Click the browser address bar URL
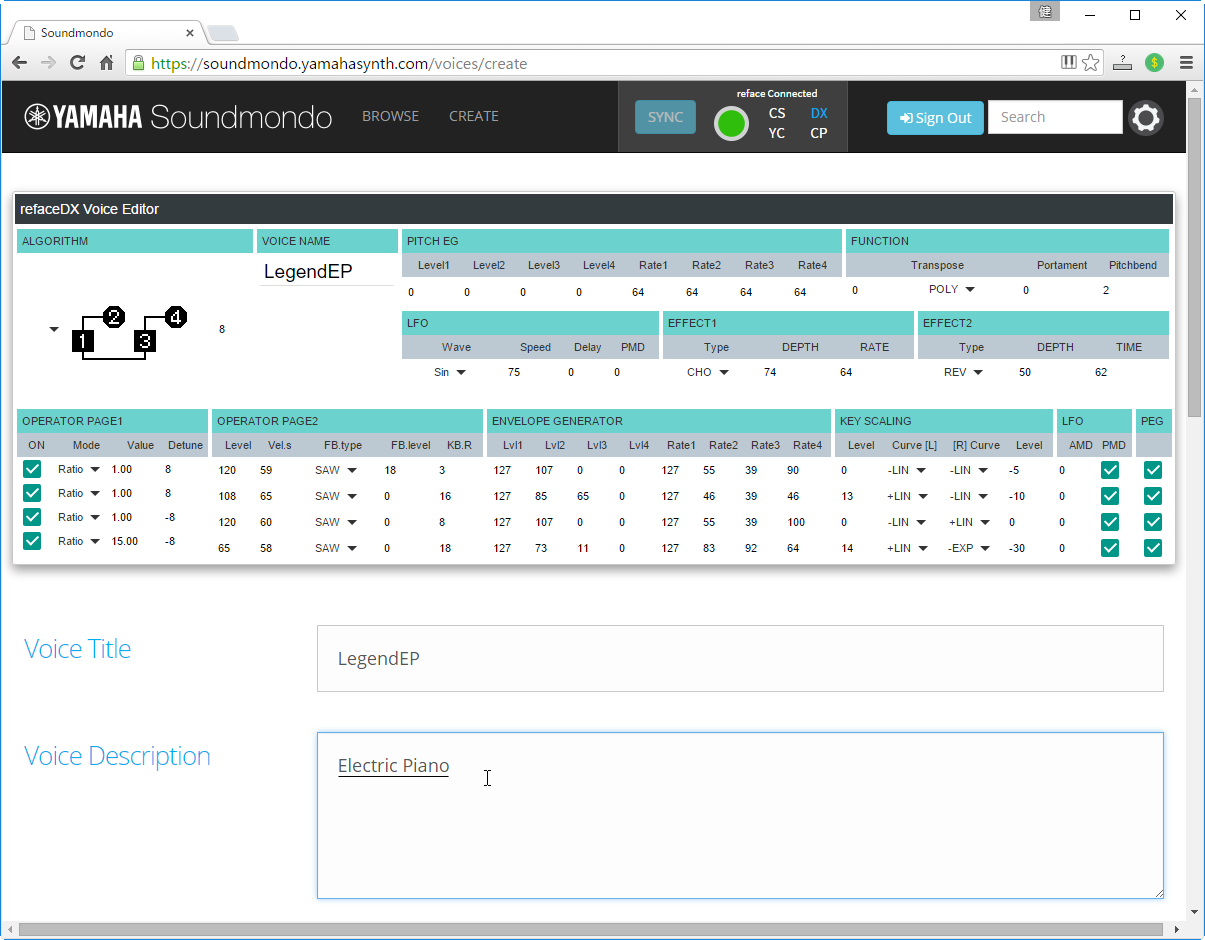Viewport: 1205px width, 940px height. pyautogui.click(x=340, y=63)
